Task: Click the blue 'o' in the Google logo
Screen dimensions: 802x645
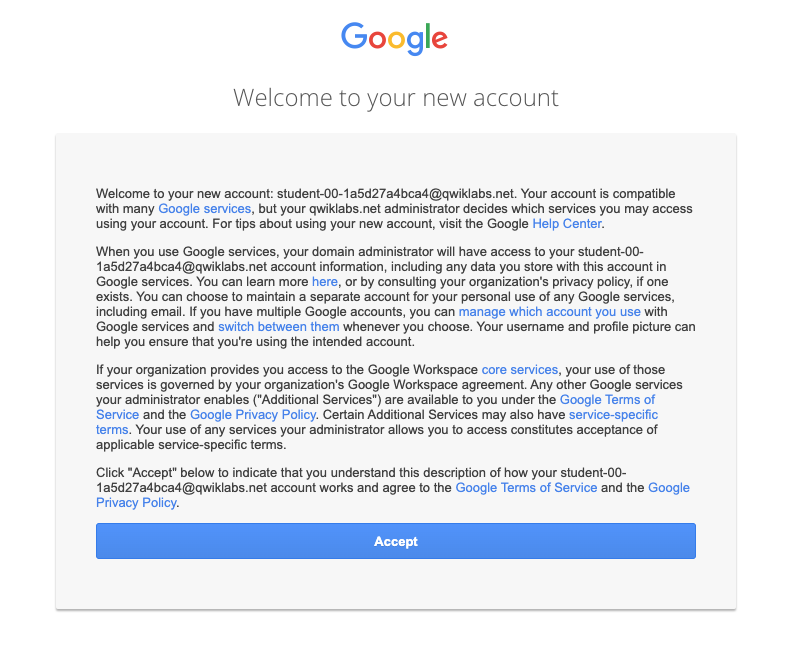Action: point(377,38)
